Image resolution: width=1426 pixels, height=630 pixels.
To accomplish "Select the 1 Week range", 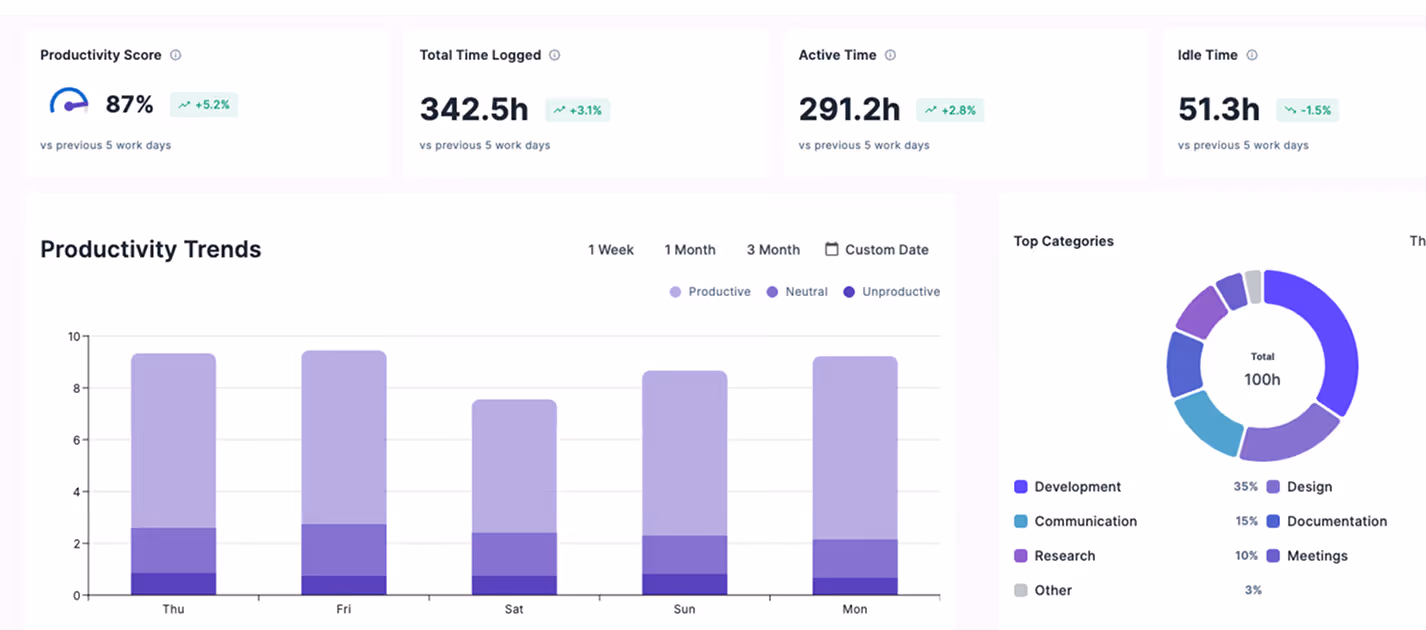I will click(610, 250).
